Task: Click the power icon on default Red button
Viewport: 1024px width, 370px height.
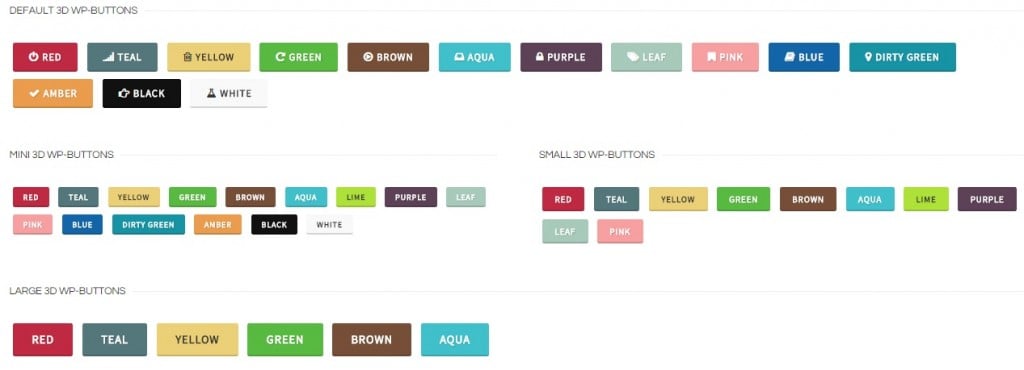Action: (x=33, y=57)
